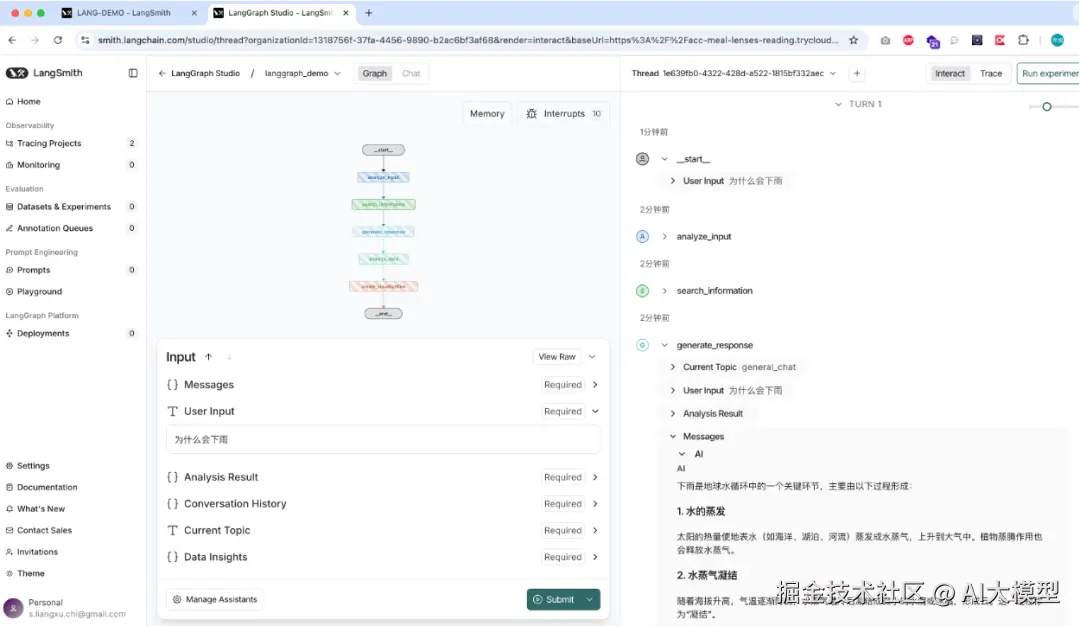
Task: Switch to Trace mode
Action: click(x=990, y=73)
